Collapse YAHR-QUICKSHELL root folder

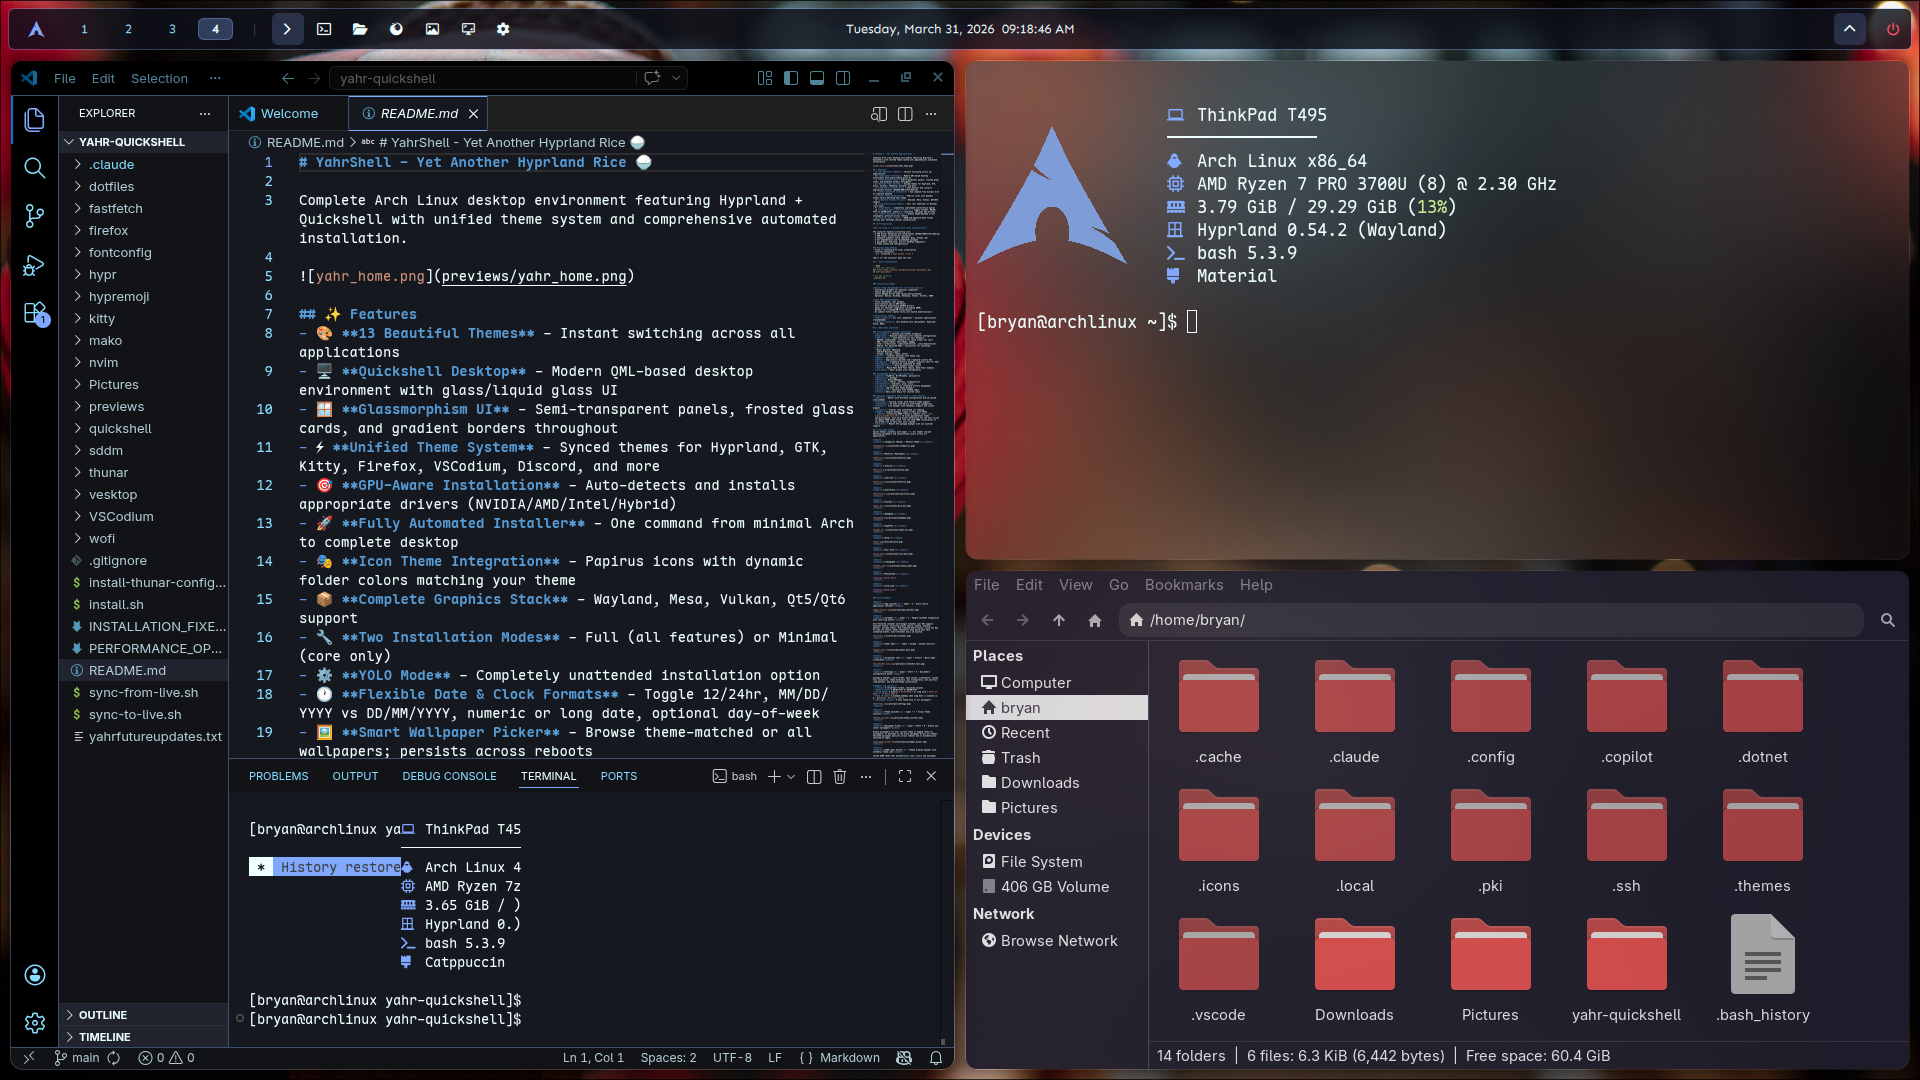coord(144,142)
